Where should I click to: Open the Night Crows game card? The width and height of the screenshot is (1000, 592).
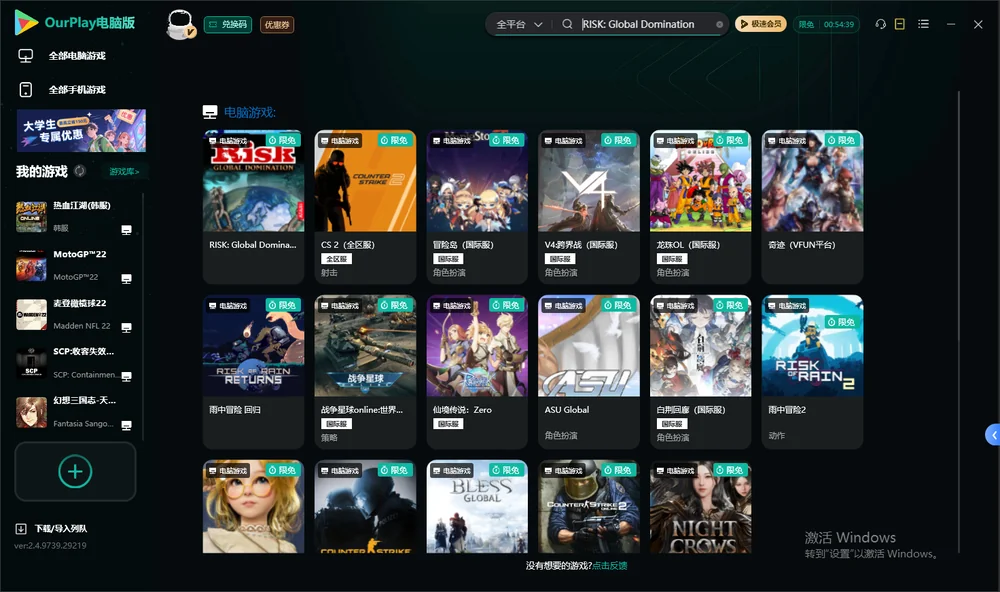click(x=700, y=507)
